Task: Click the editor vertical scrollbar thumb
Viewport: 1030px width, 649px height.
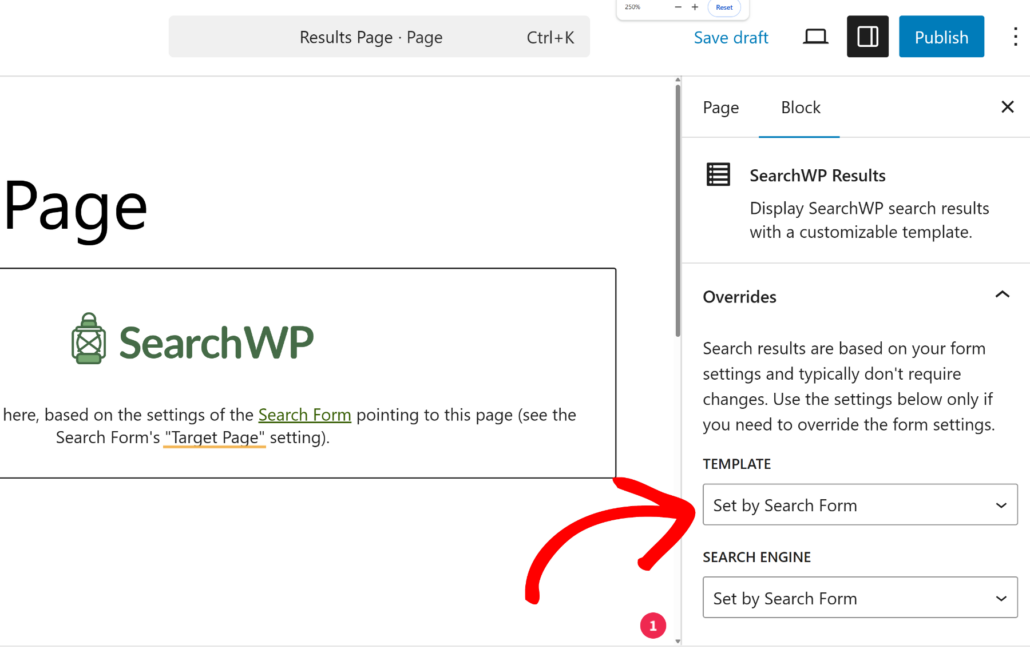Action: point(678,210)
